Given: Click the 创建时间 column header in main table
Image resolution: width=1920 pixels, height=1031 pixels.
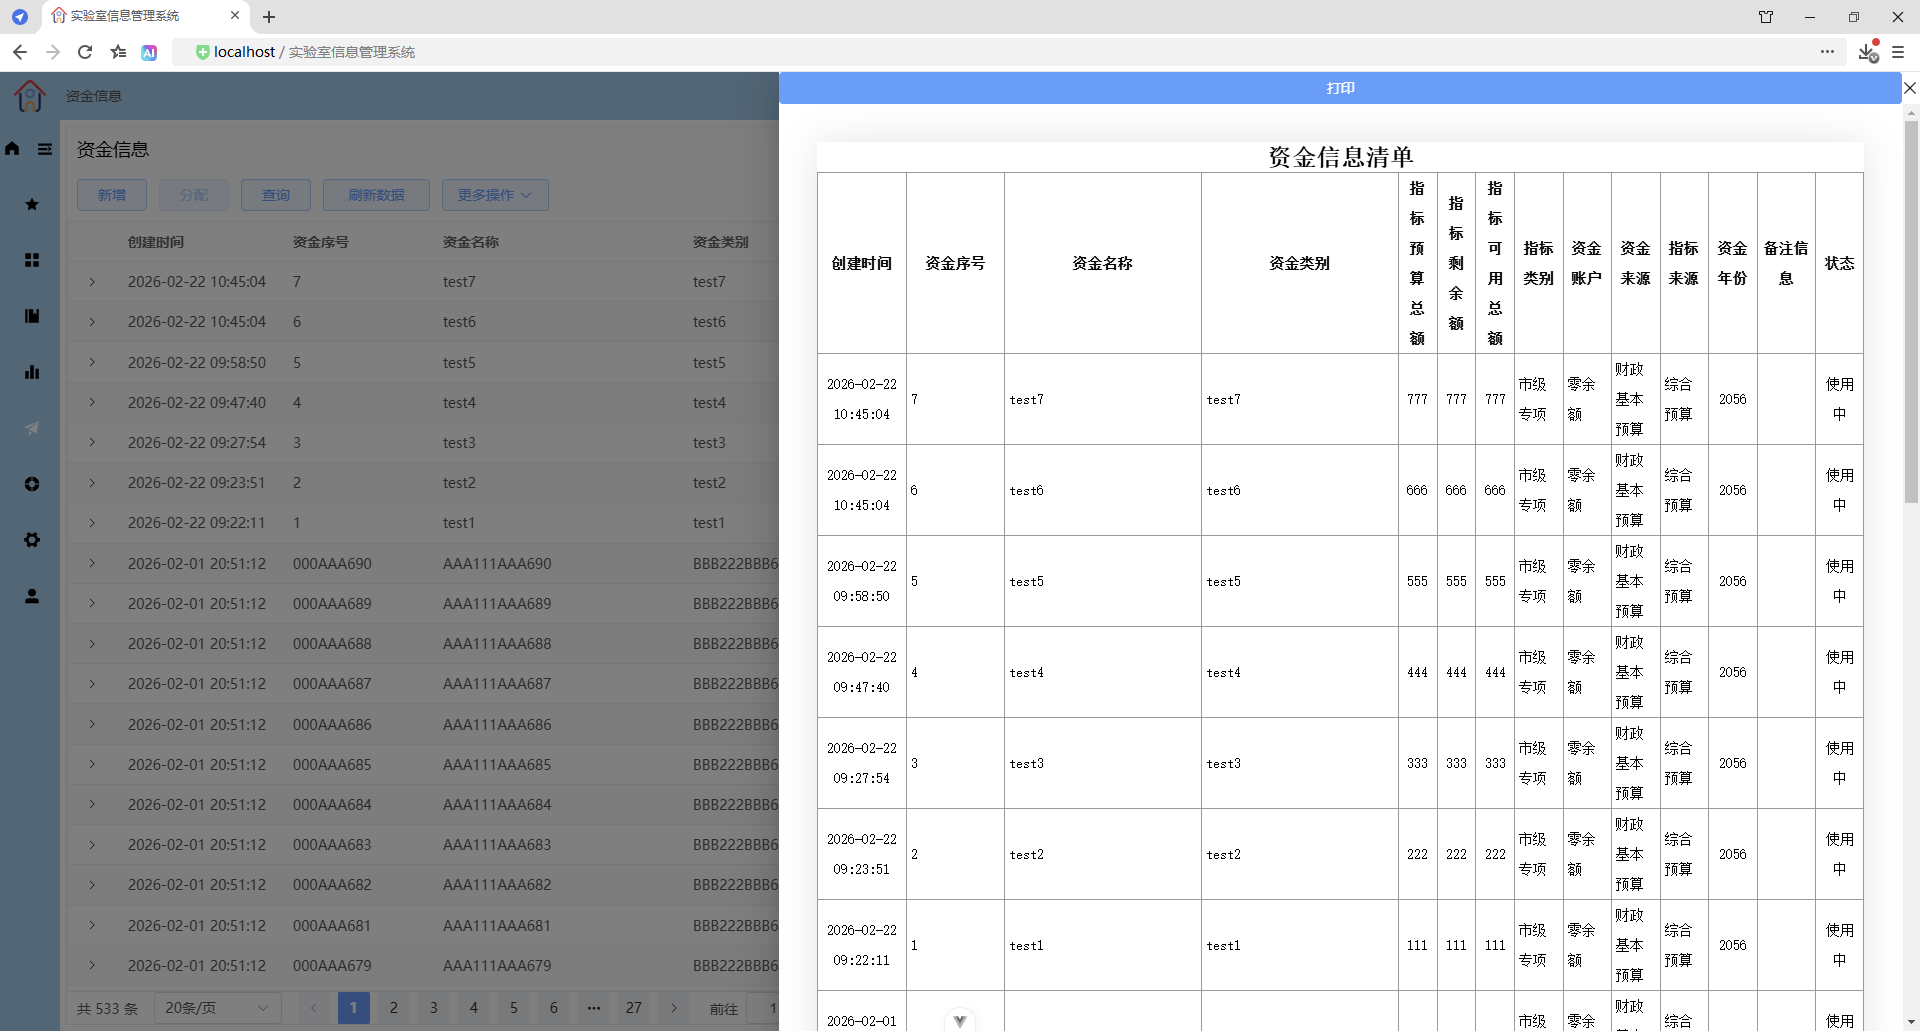Looking at the screenshot, I should pyautogui.click(x=156, y=242).
